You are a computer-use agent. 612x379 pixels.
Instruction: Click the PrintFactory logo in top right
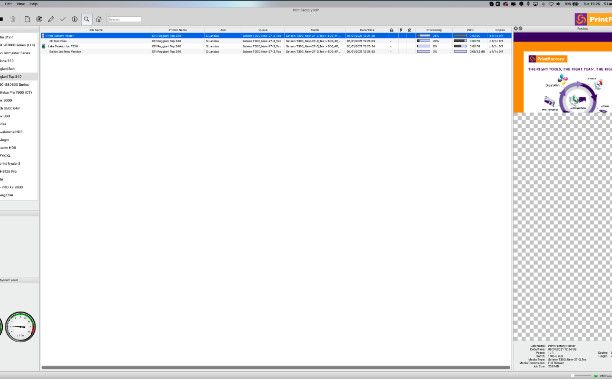[x=593, y=19]
